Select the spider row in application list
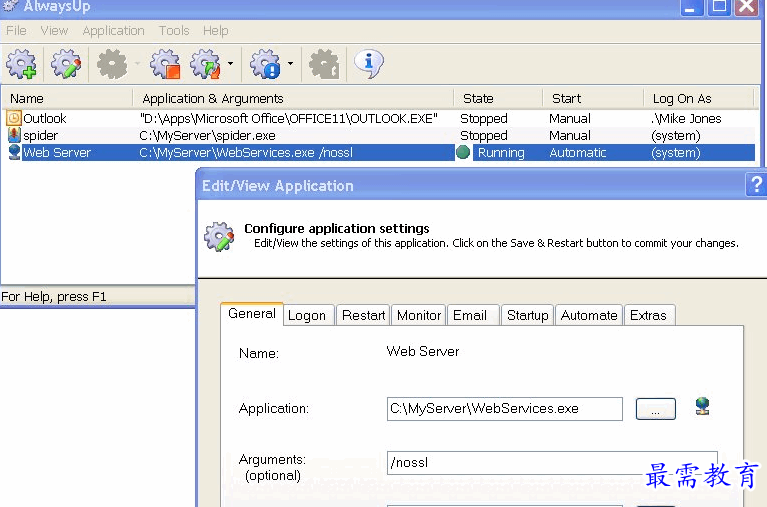This screenshot has height=507, width=767. click(x=40, y=135)
